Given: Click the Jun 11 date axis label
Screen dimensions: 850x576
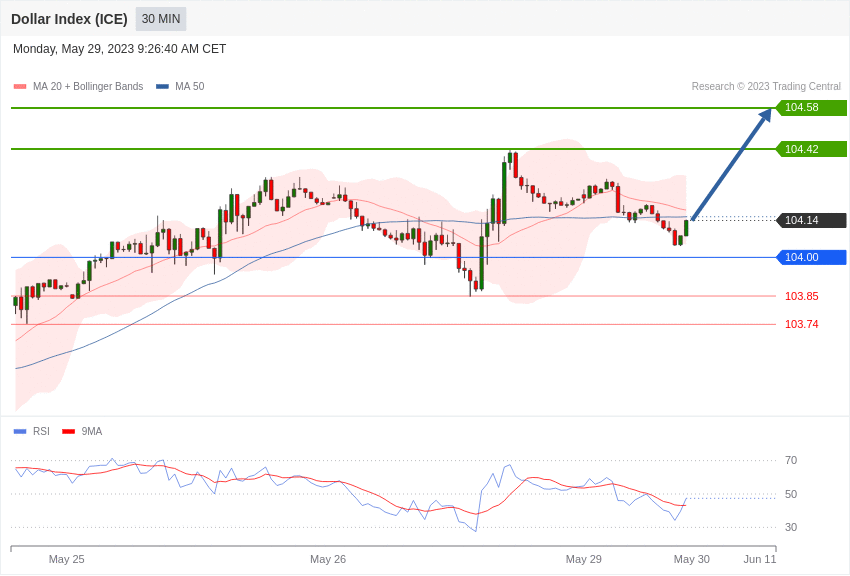Looking at the screenshot, I should tap(760, 559).
